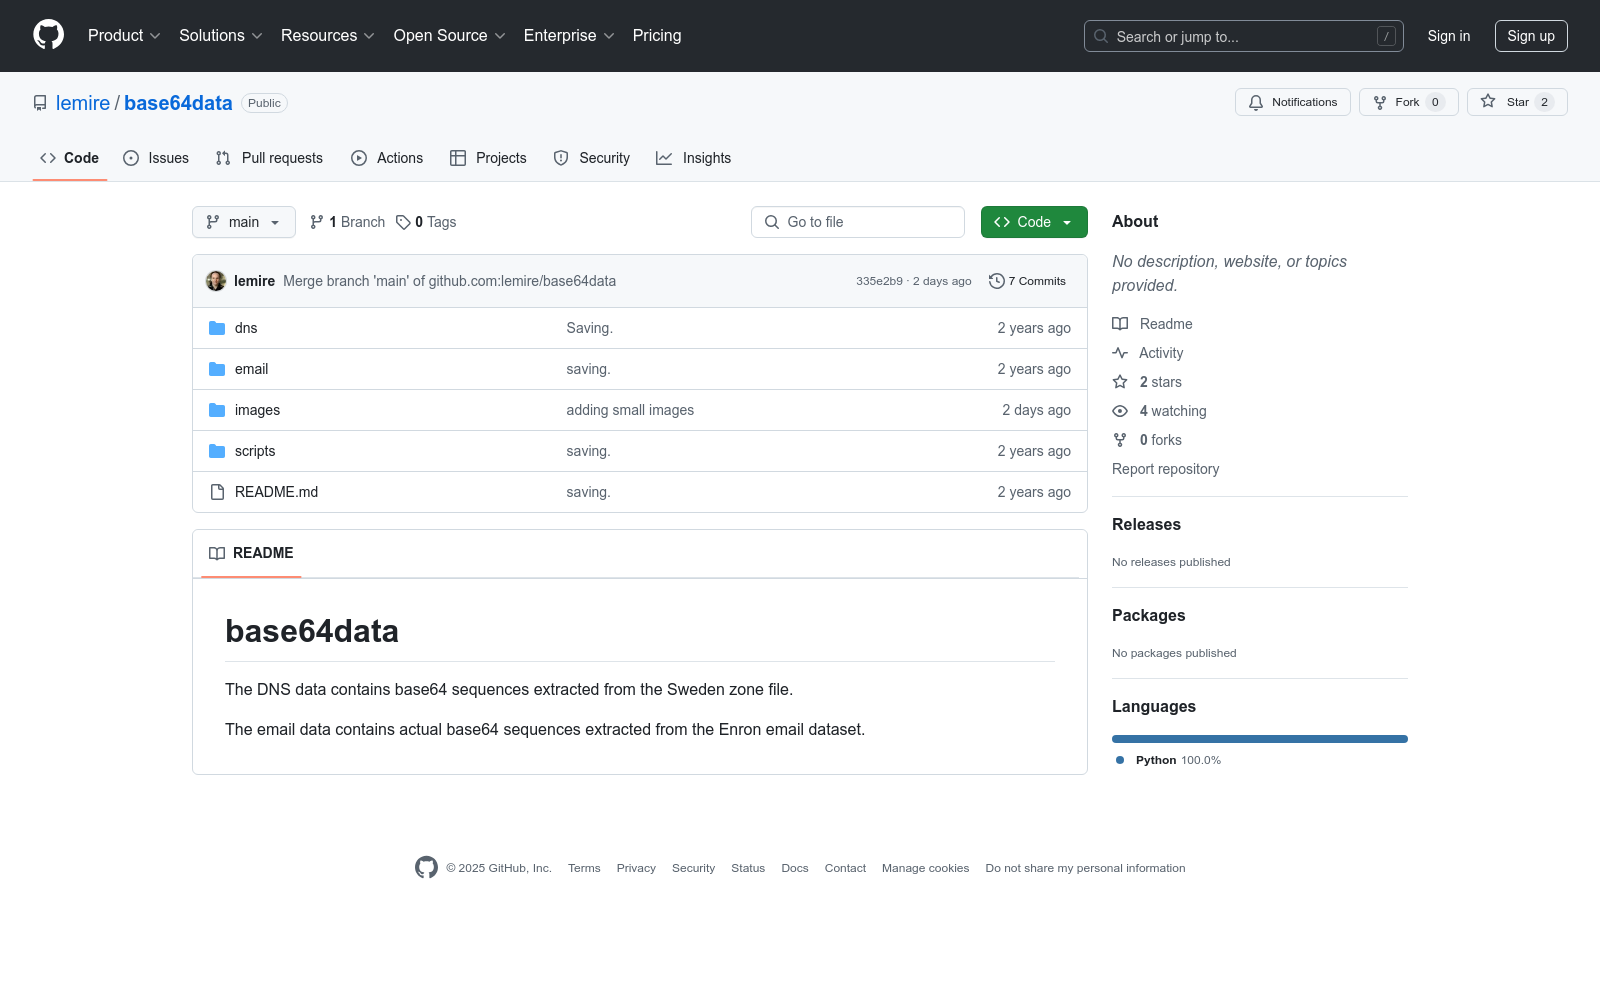Open the base64data repository link
Screen dimensions: 1600x1000
pyautogui.click(x=178, y=103)
